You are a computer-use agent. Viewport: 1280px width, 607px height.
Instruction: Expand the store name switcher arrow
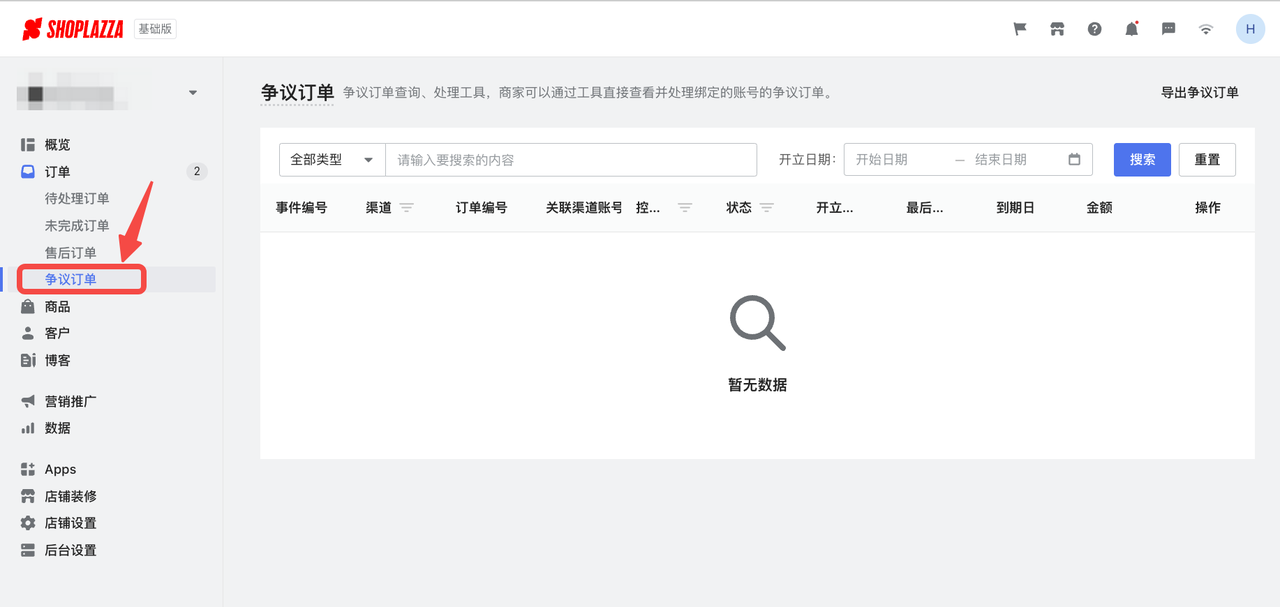coord(193,90)
